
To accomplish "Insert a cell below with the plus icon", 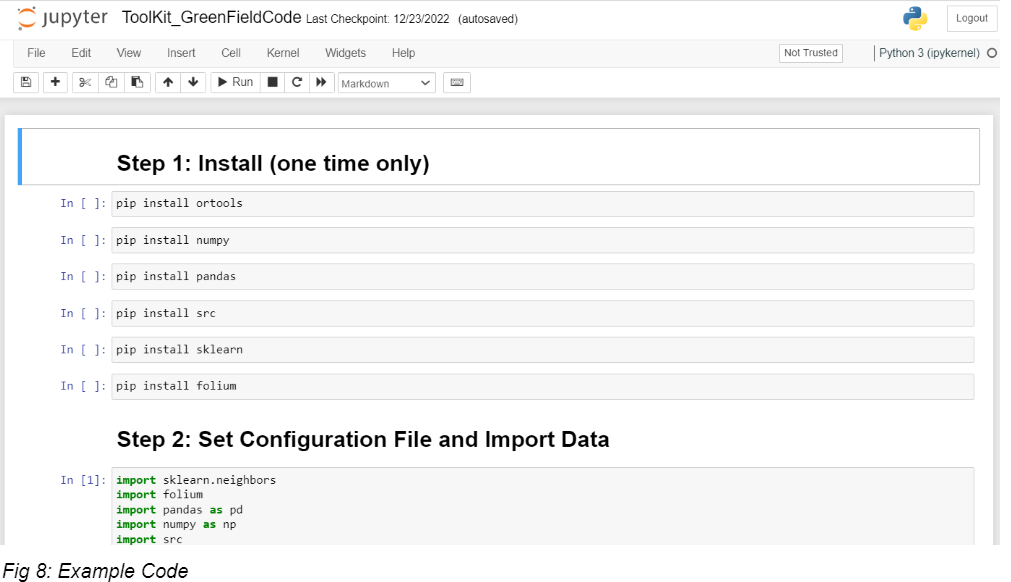I will click(x=55, y=82).
